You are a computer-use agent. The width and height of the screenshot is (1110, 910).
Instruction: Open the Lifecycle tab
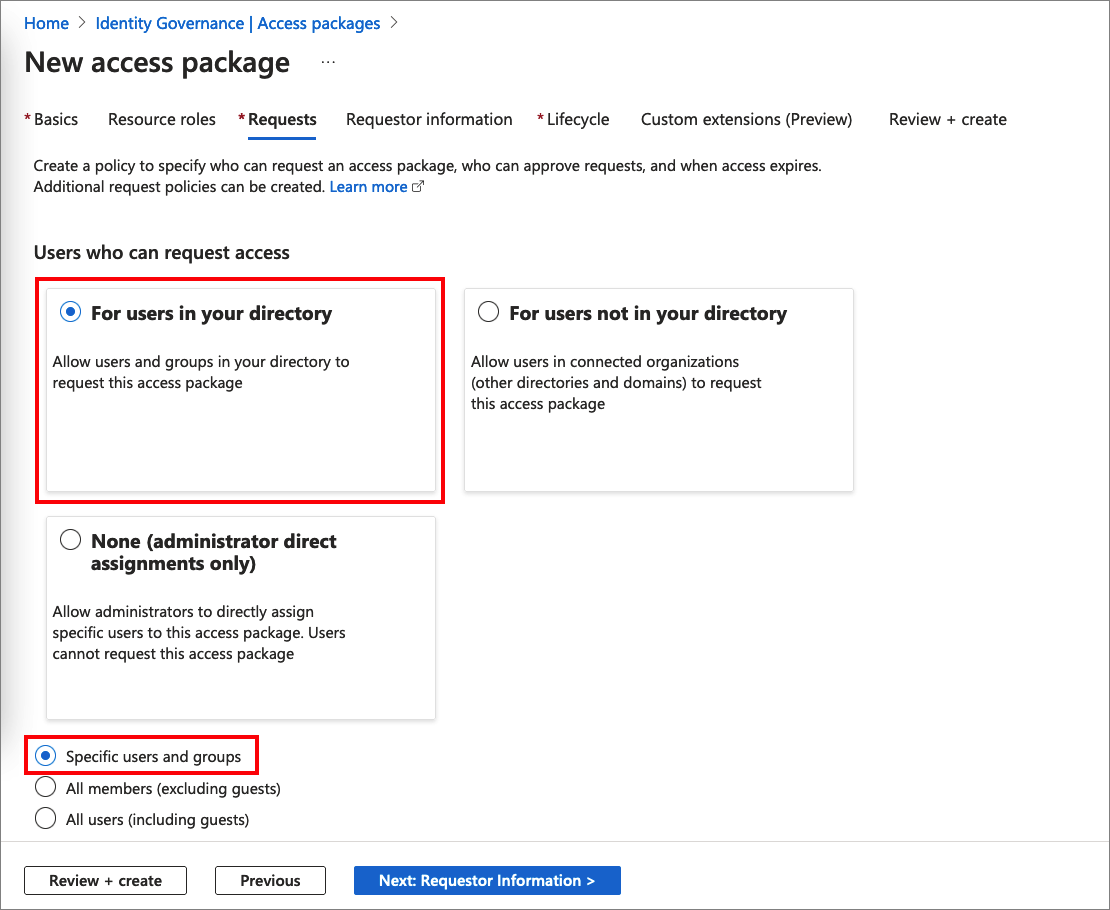[x=578, y=119]
